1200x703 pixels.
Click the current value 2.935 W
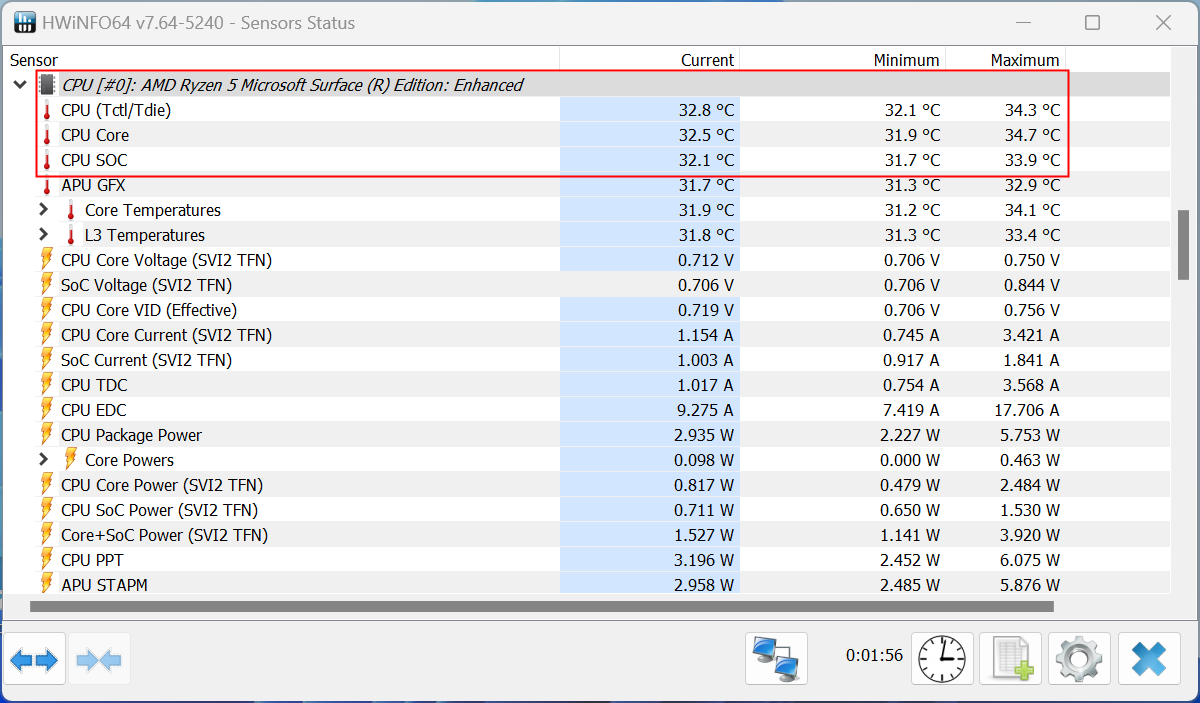[x=705, y=435]
